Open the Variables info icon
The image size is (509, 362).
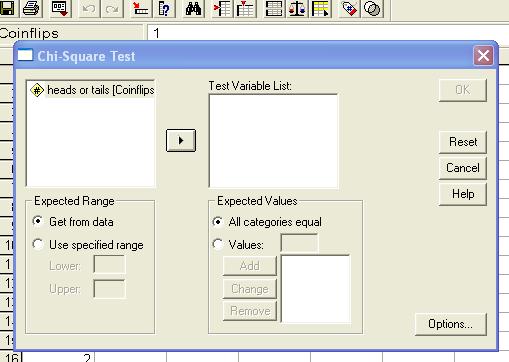[x=164, y=8]
